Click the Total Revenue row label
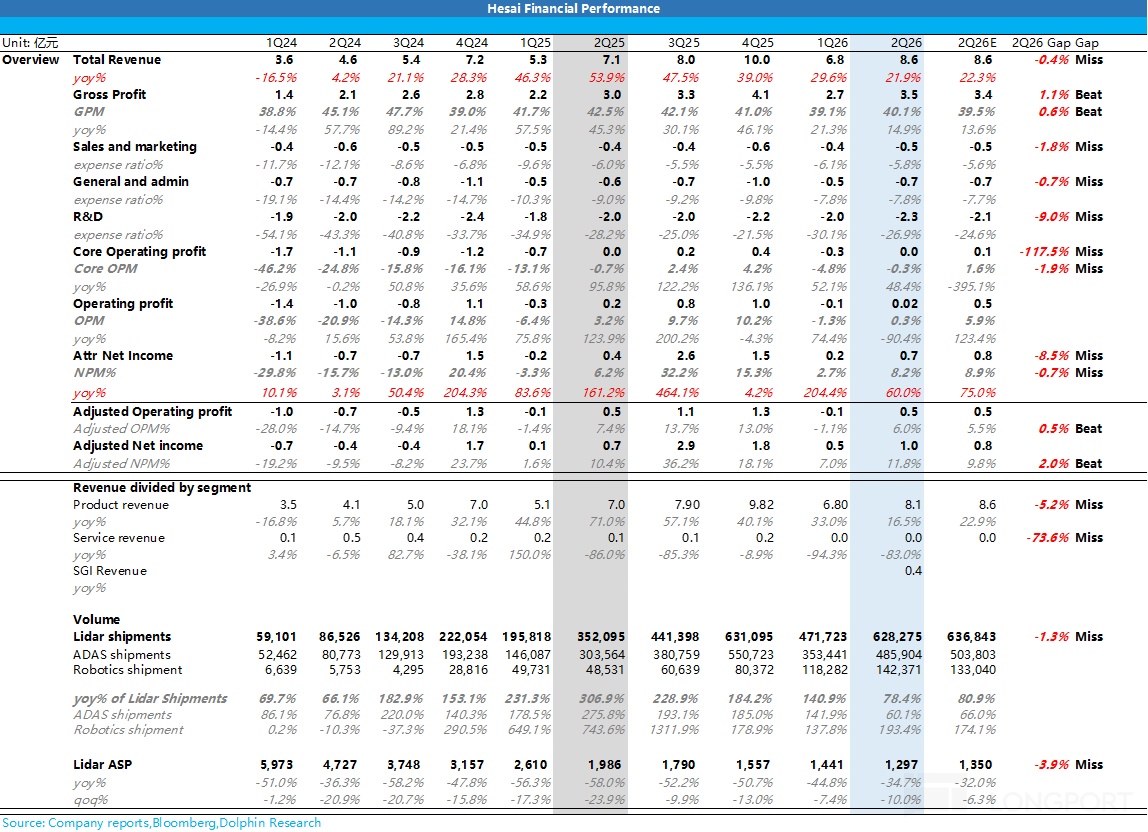Viewport: 1148px width, 832px height. click(117, 60)
